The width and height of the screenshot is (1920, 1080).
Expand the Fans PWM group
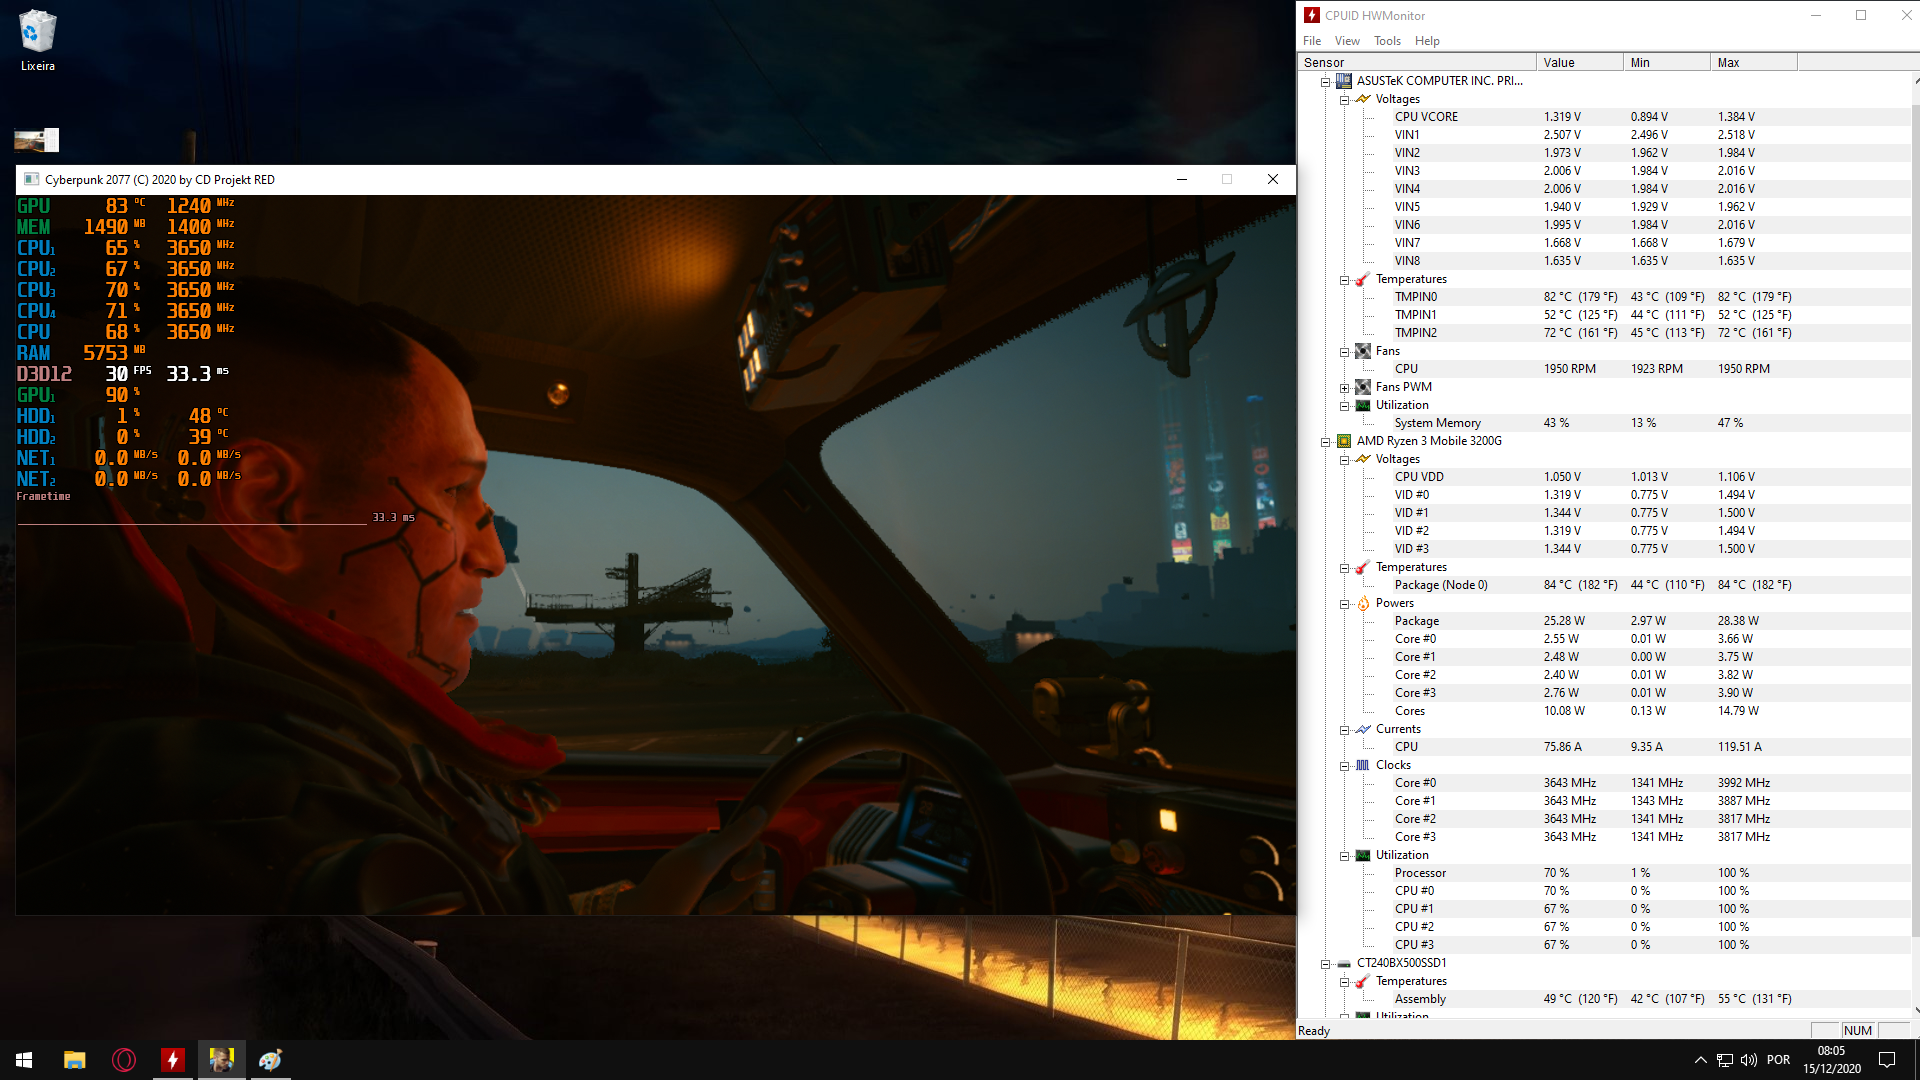(x=1344, y=387)
